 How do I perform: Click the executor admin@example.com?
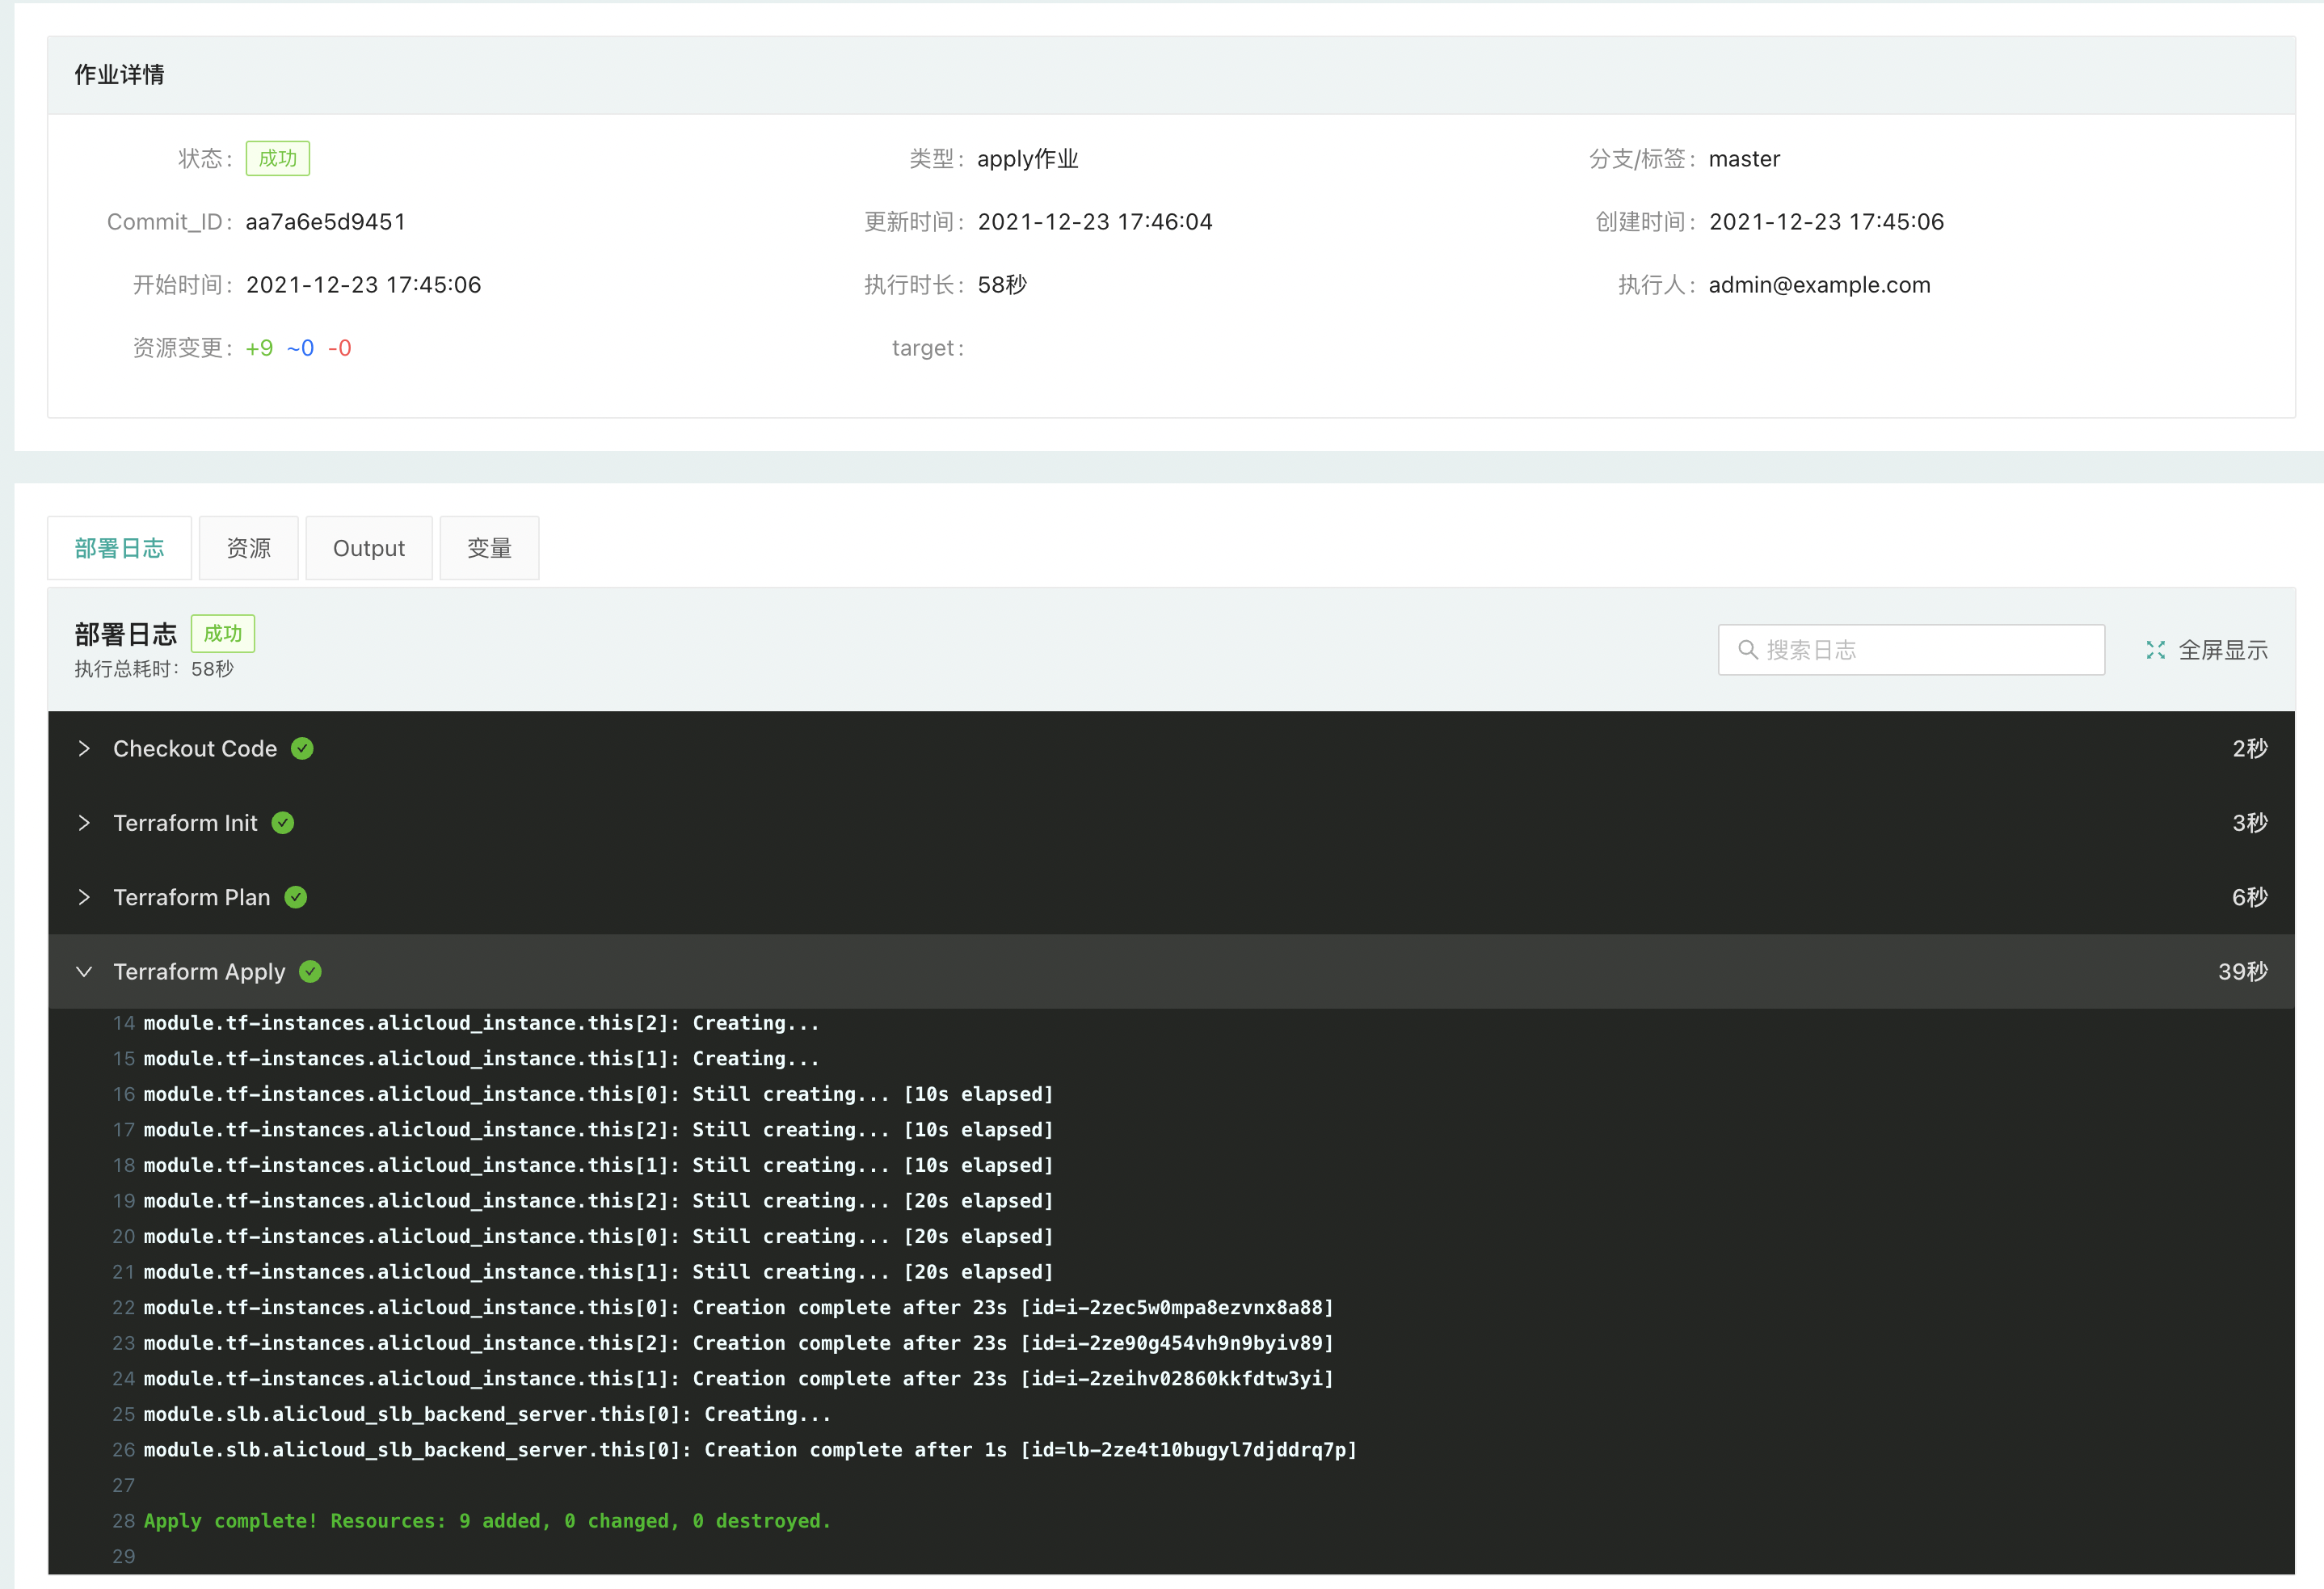pos(1819,285)
